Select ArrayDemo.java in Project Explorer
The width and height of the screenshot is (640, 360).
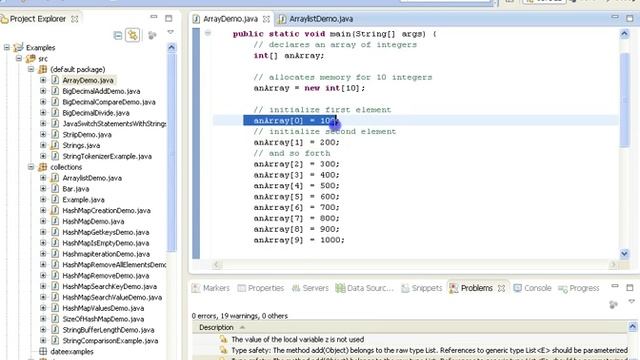point(88,80)
